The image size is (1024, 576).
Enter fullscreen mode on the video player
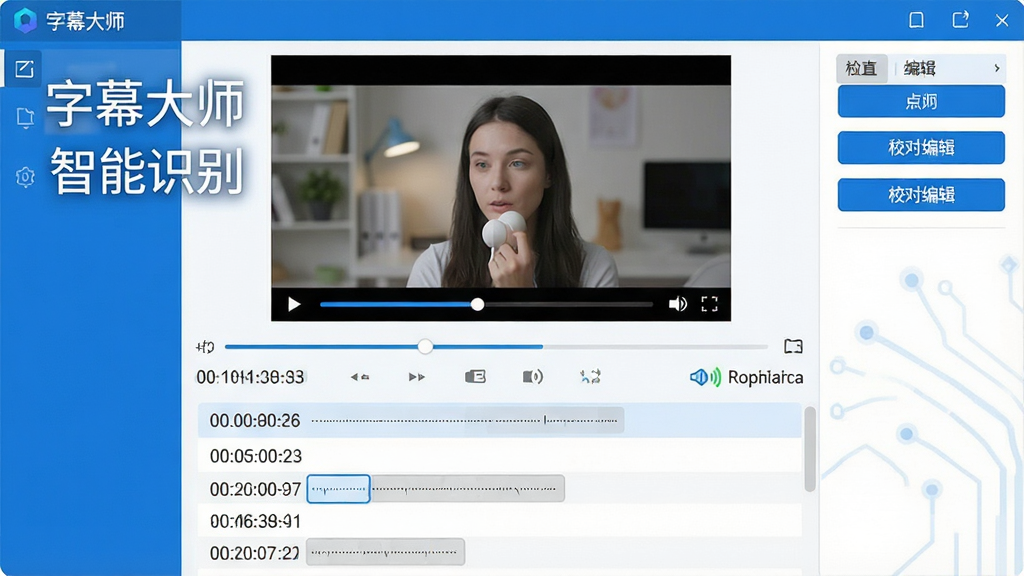(x=709, y=304)
